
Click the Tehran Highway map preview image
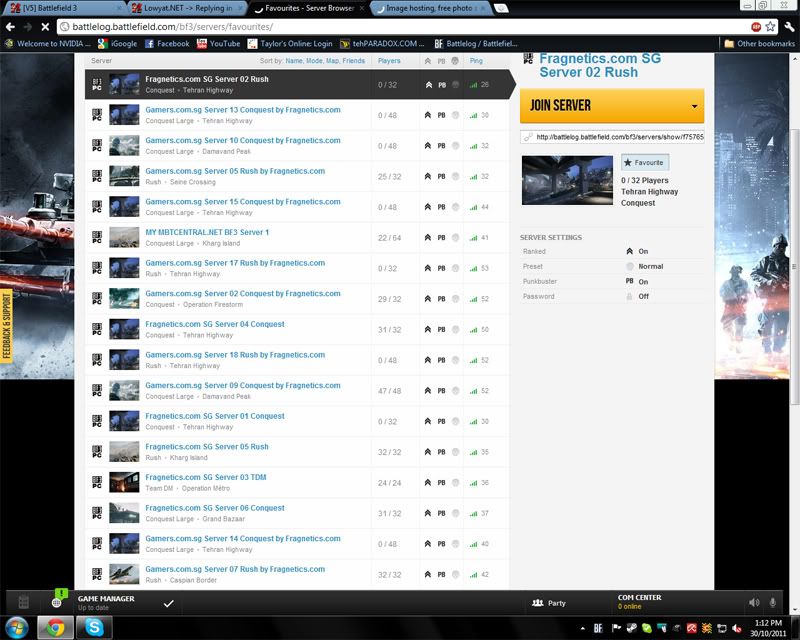(x=567, y=180)
